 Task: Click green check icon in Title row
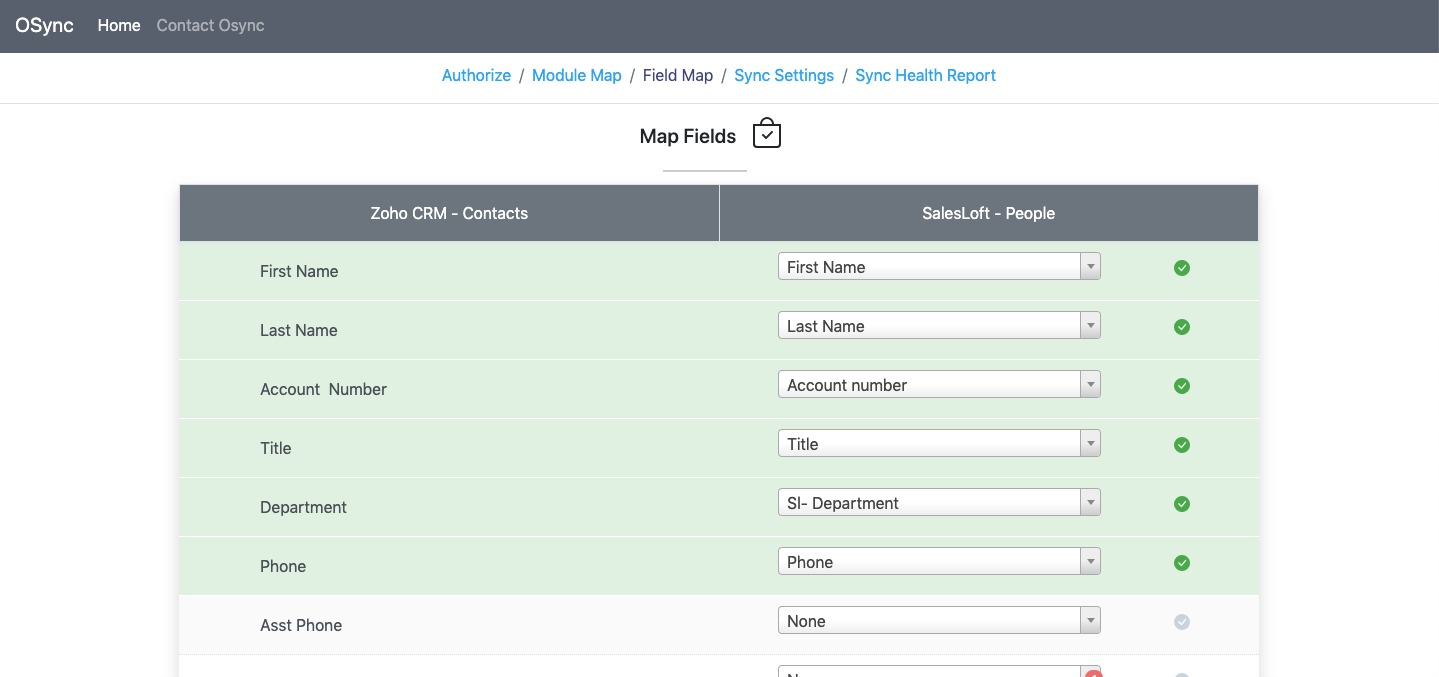tap(1182, 445)
